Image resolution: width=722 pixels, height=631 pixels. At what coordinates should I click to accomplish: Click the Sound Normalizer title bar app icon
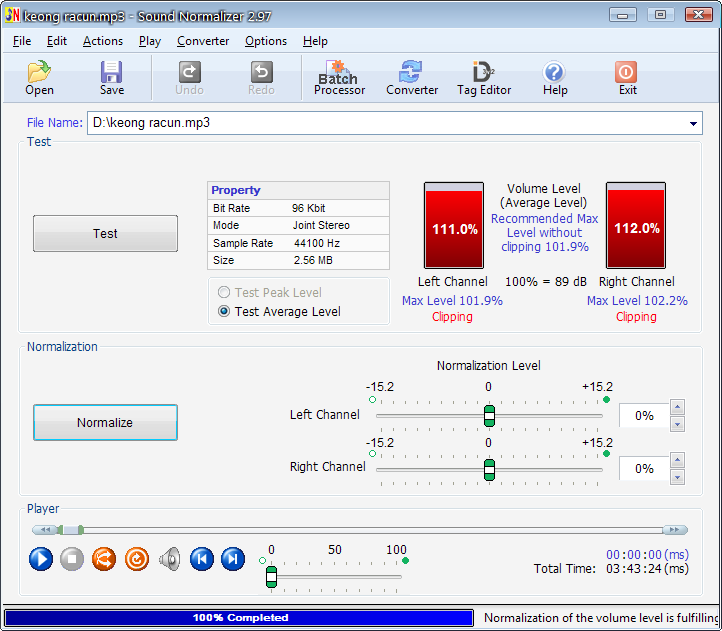12,15
